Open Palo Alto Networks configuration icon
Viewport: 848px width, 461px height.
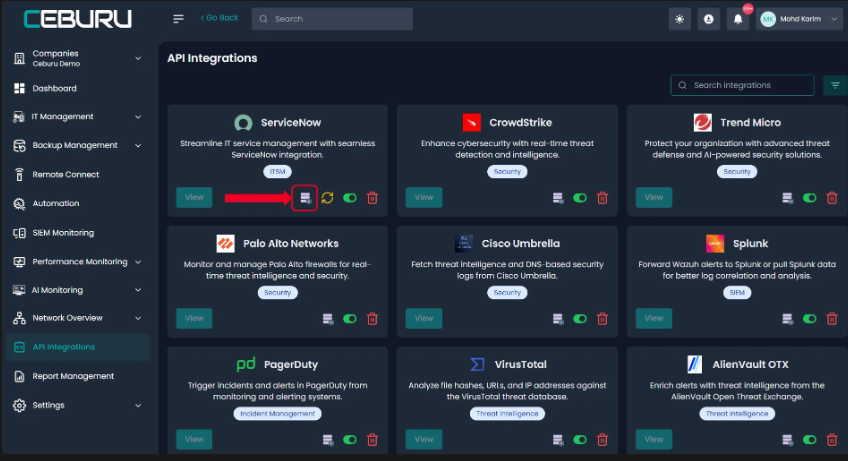328,319
